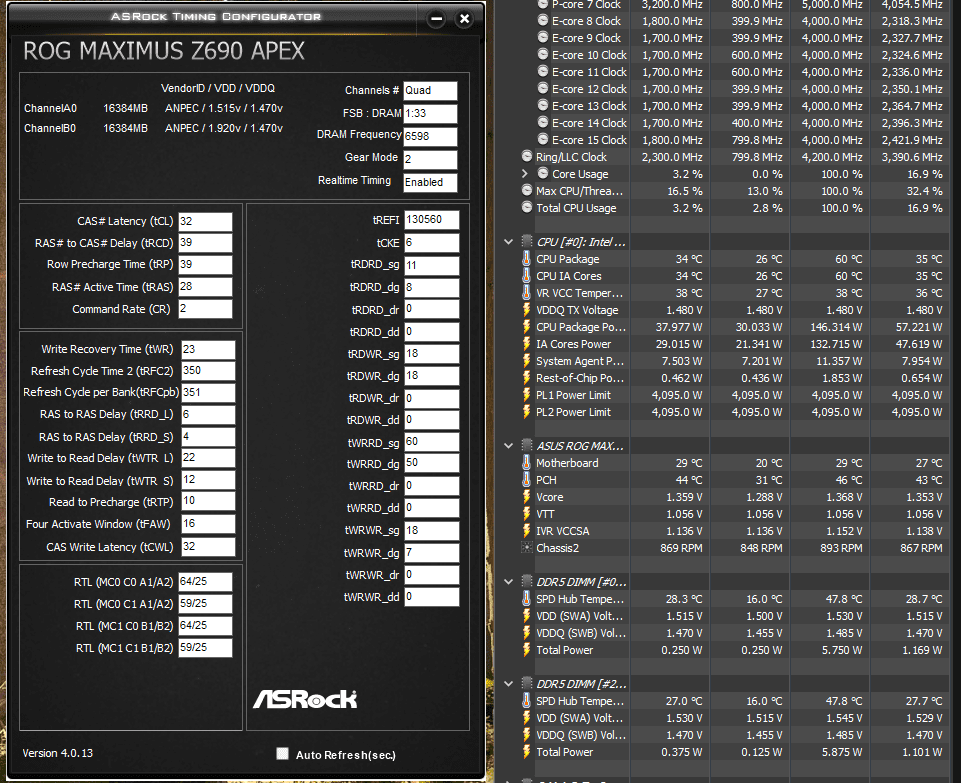Click the Max CPU/Thread usage icon
Screen dimensions: 961x783
tap(526, 191)
